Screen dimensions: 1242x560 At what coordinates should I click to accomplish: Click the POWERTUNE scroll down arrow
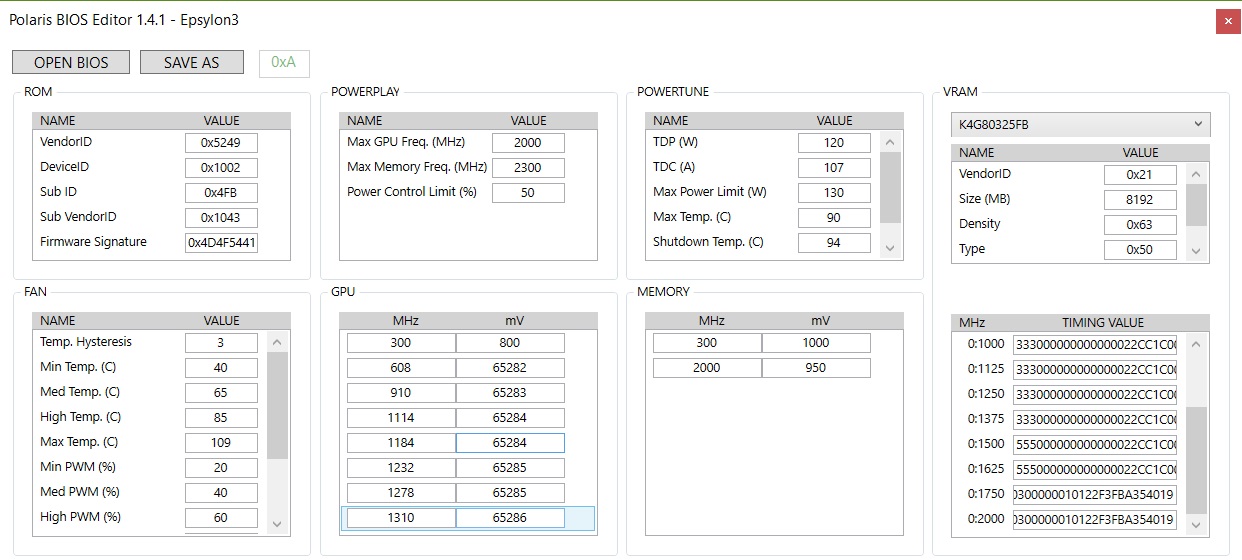coord(890,247)
